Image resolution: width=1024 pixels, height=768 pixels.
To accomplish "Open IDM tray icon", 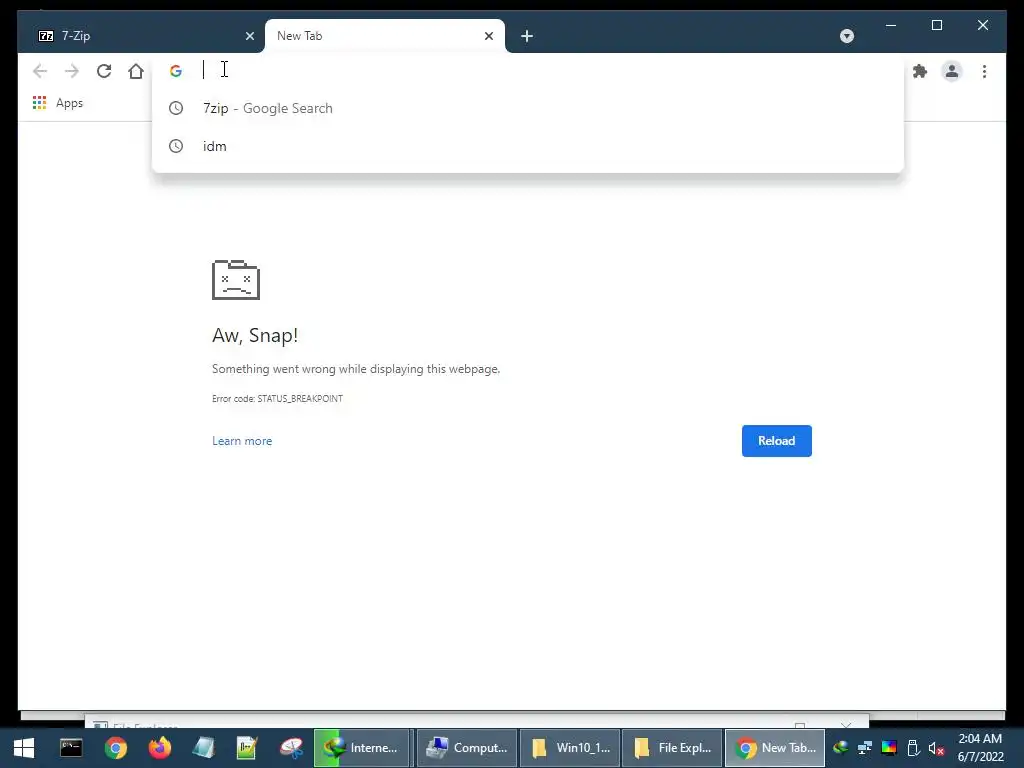I will 840,748.
